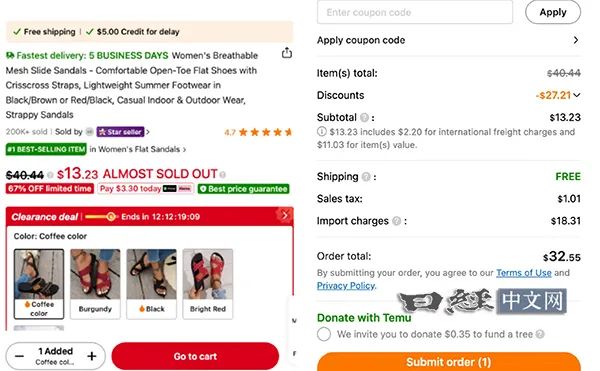Open the Import charges help icon
Screen dimensions: 600x371
(397, 221)
